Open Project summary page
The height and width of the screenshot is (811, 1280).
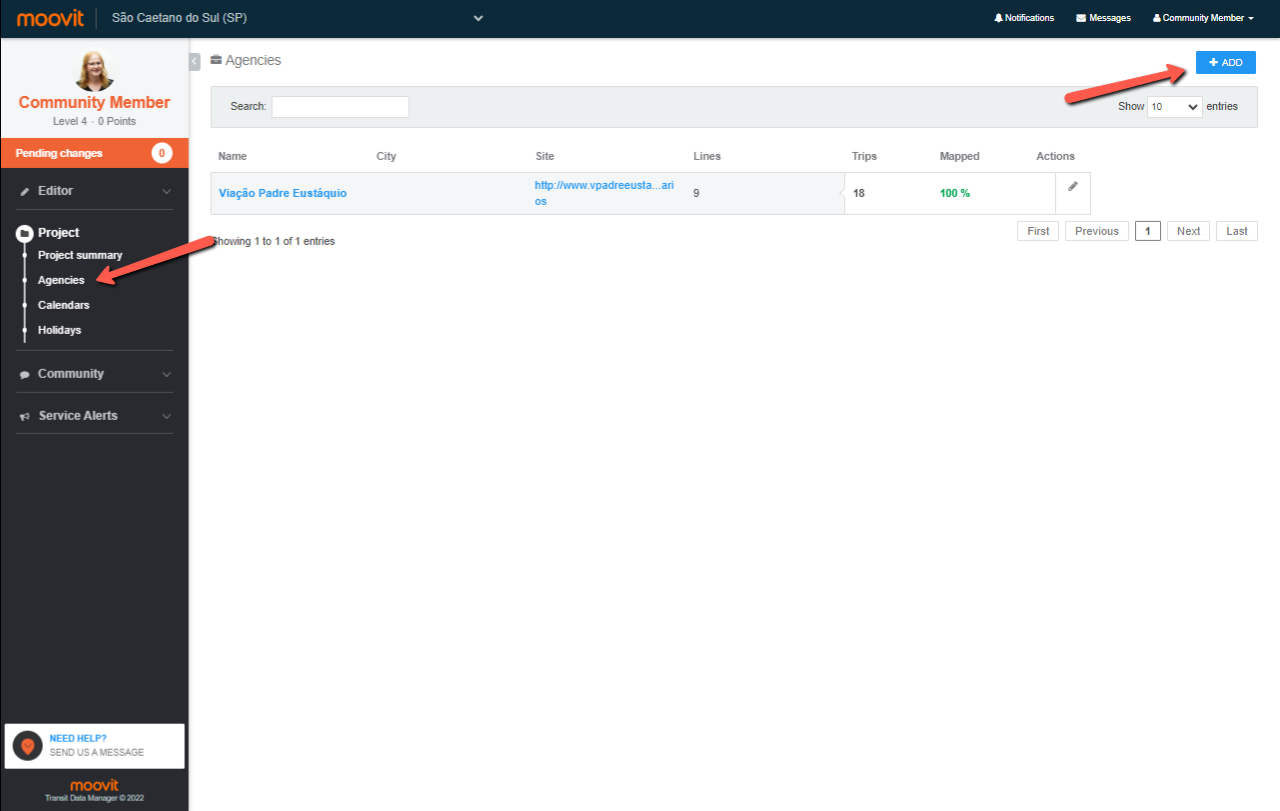[80, 255]
